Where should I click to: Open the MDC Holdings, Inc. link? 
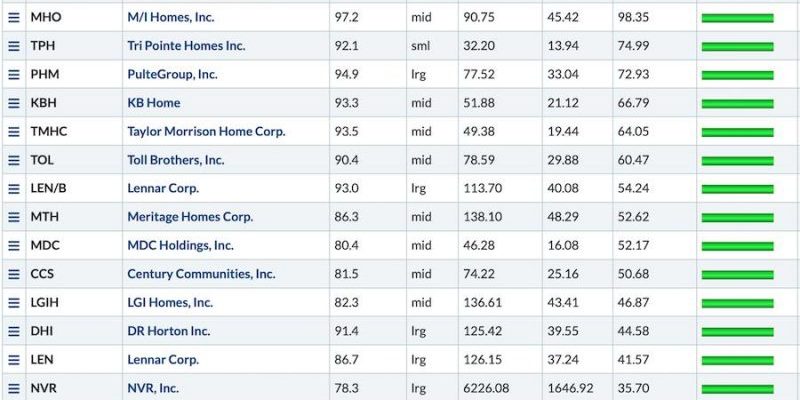pyautogui.click(x=181, y=245)
